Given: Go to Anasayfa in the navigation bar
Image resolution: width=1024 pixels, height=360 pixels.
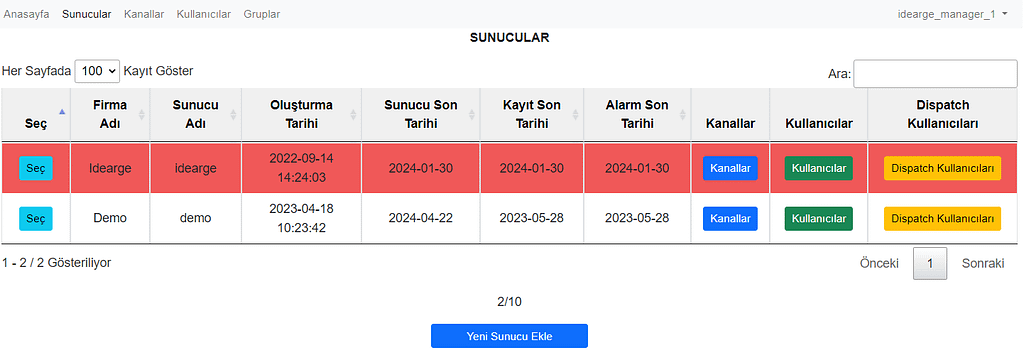Looking at the screenshot, I should click(x=27, y=14).
